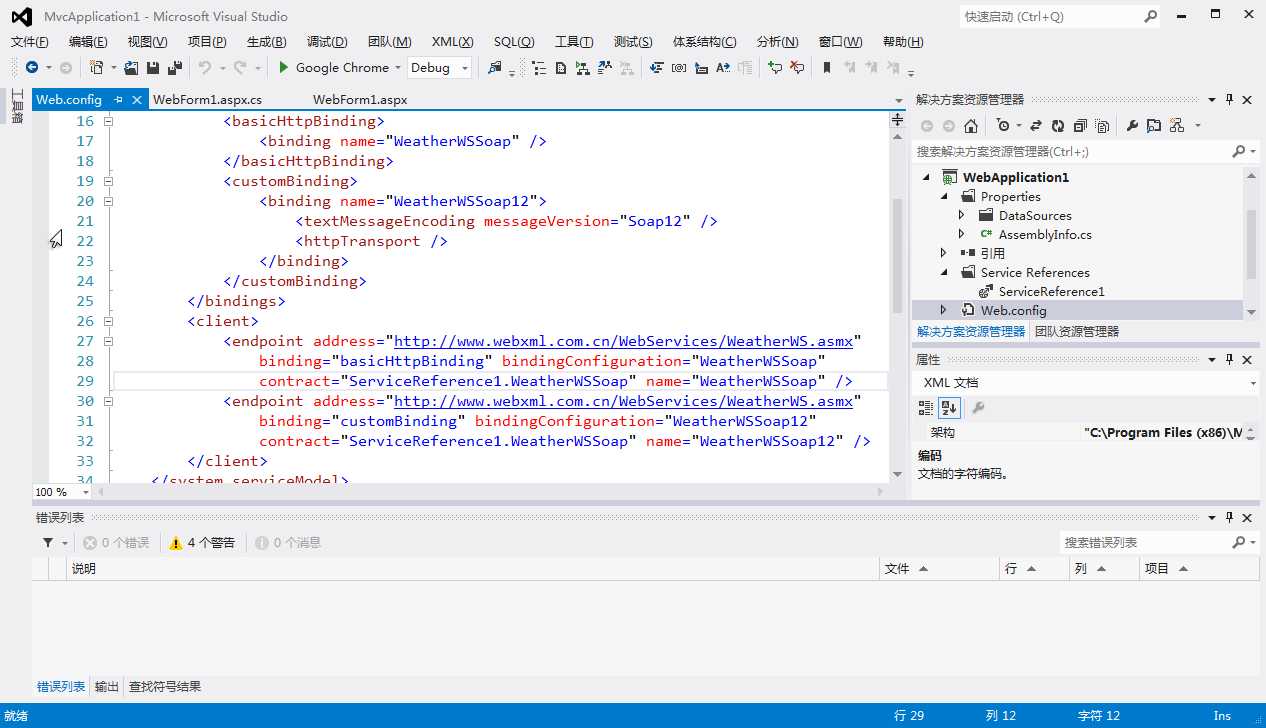The image size is (1266, 728).
Task: Click the error list filter funnel icon
Action: (48, 542)
